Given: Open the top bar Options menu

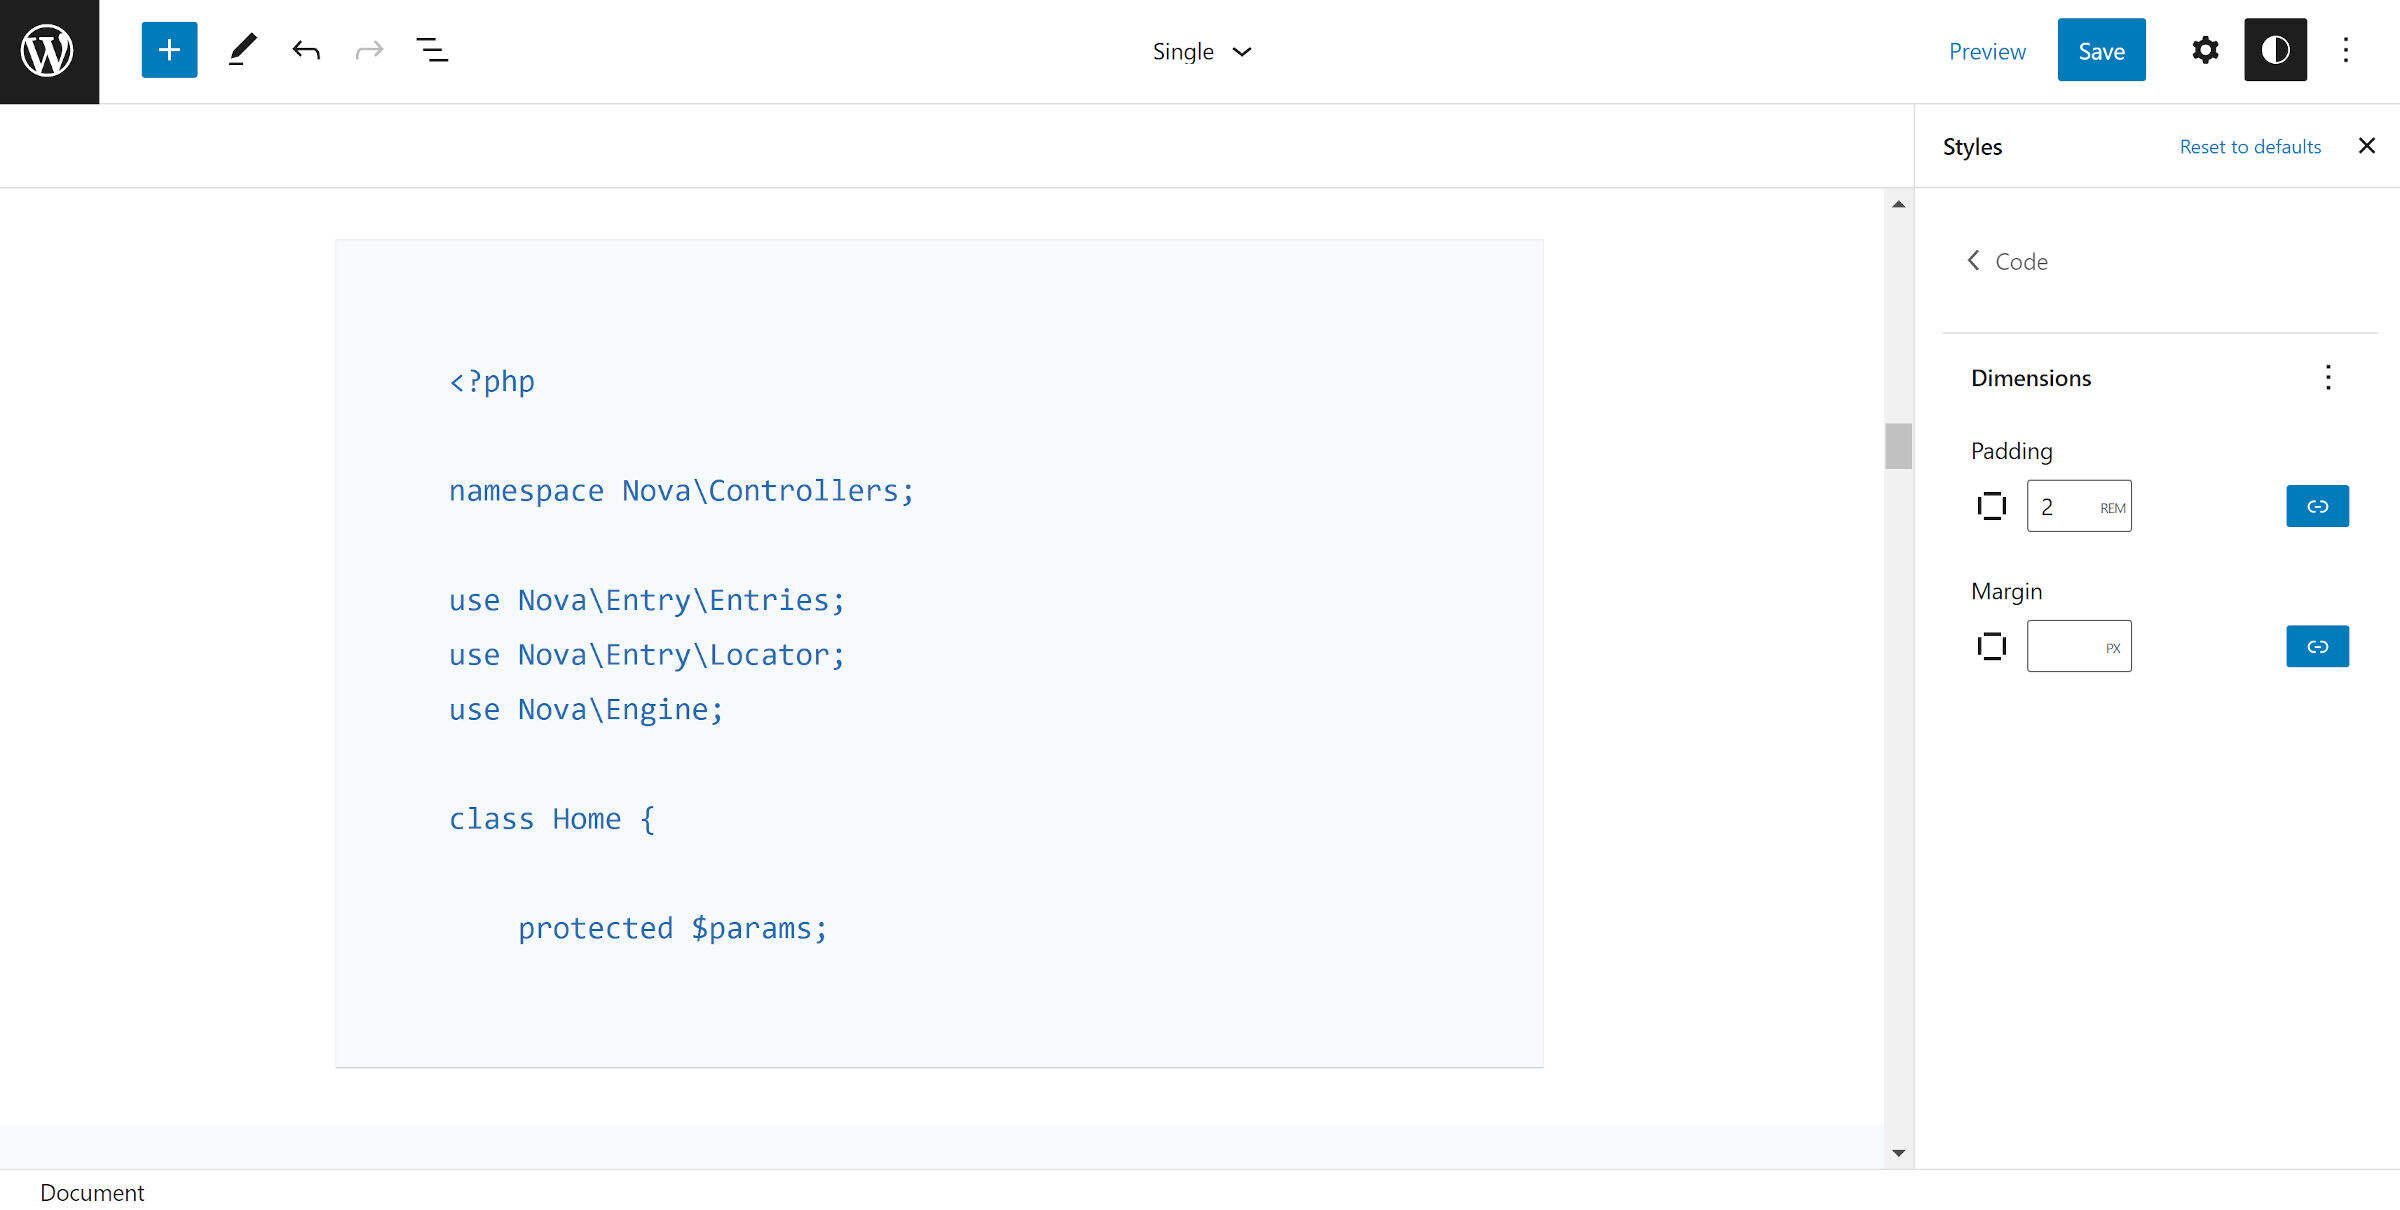Looking at the screenshot, I should tap(2345, 50).
